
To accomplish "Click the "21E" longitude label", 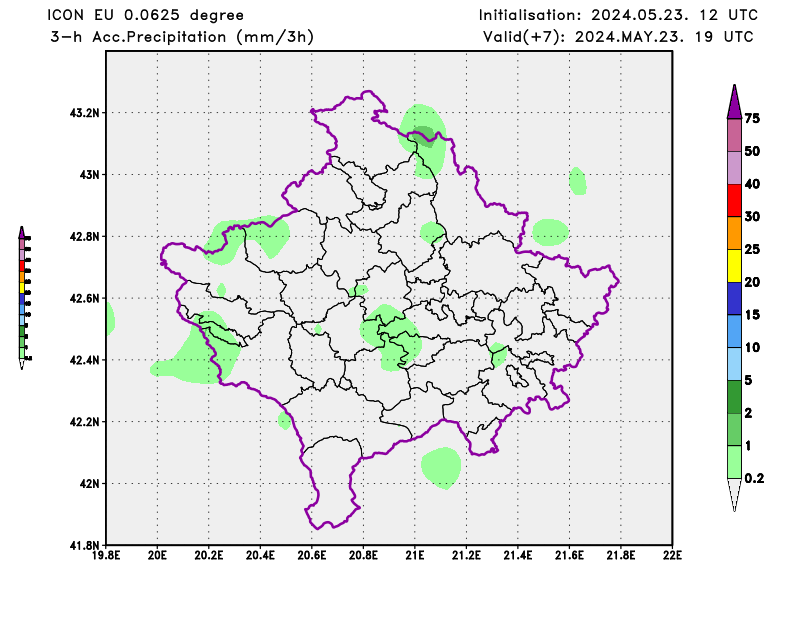I will [x=415, y=555].
